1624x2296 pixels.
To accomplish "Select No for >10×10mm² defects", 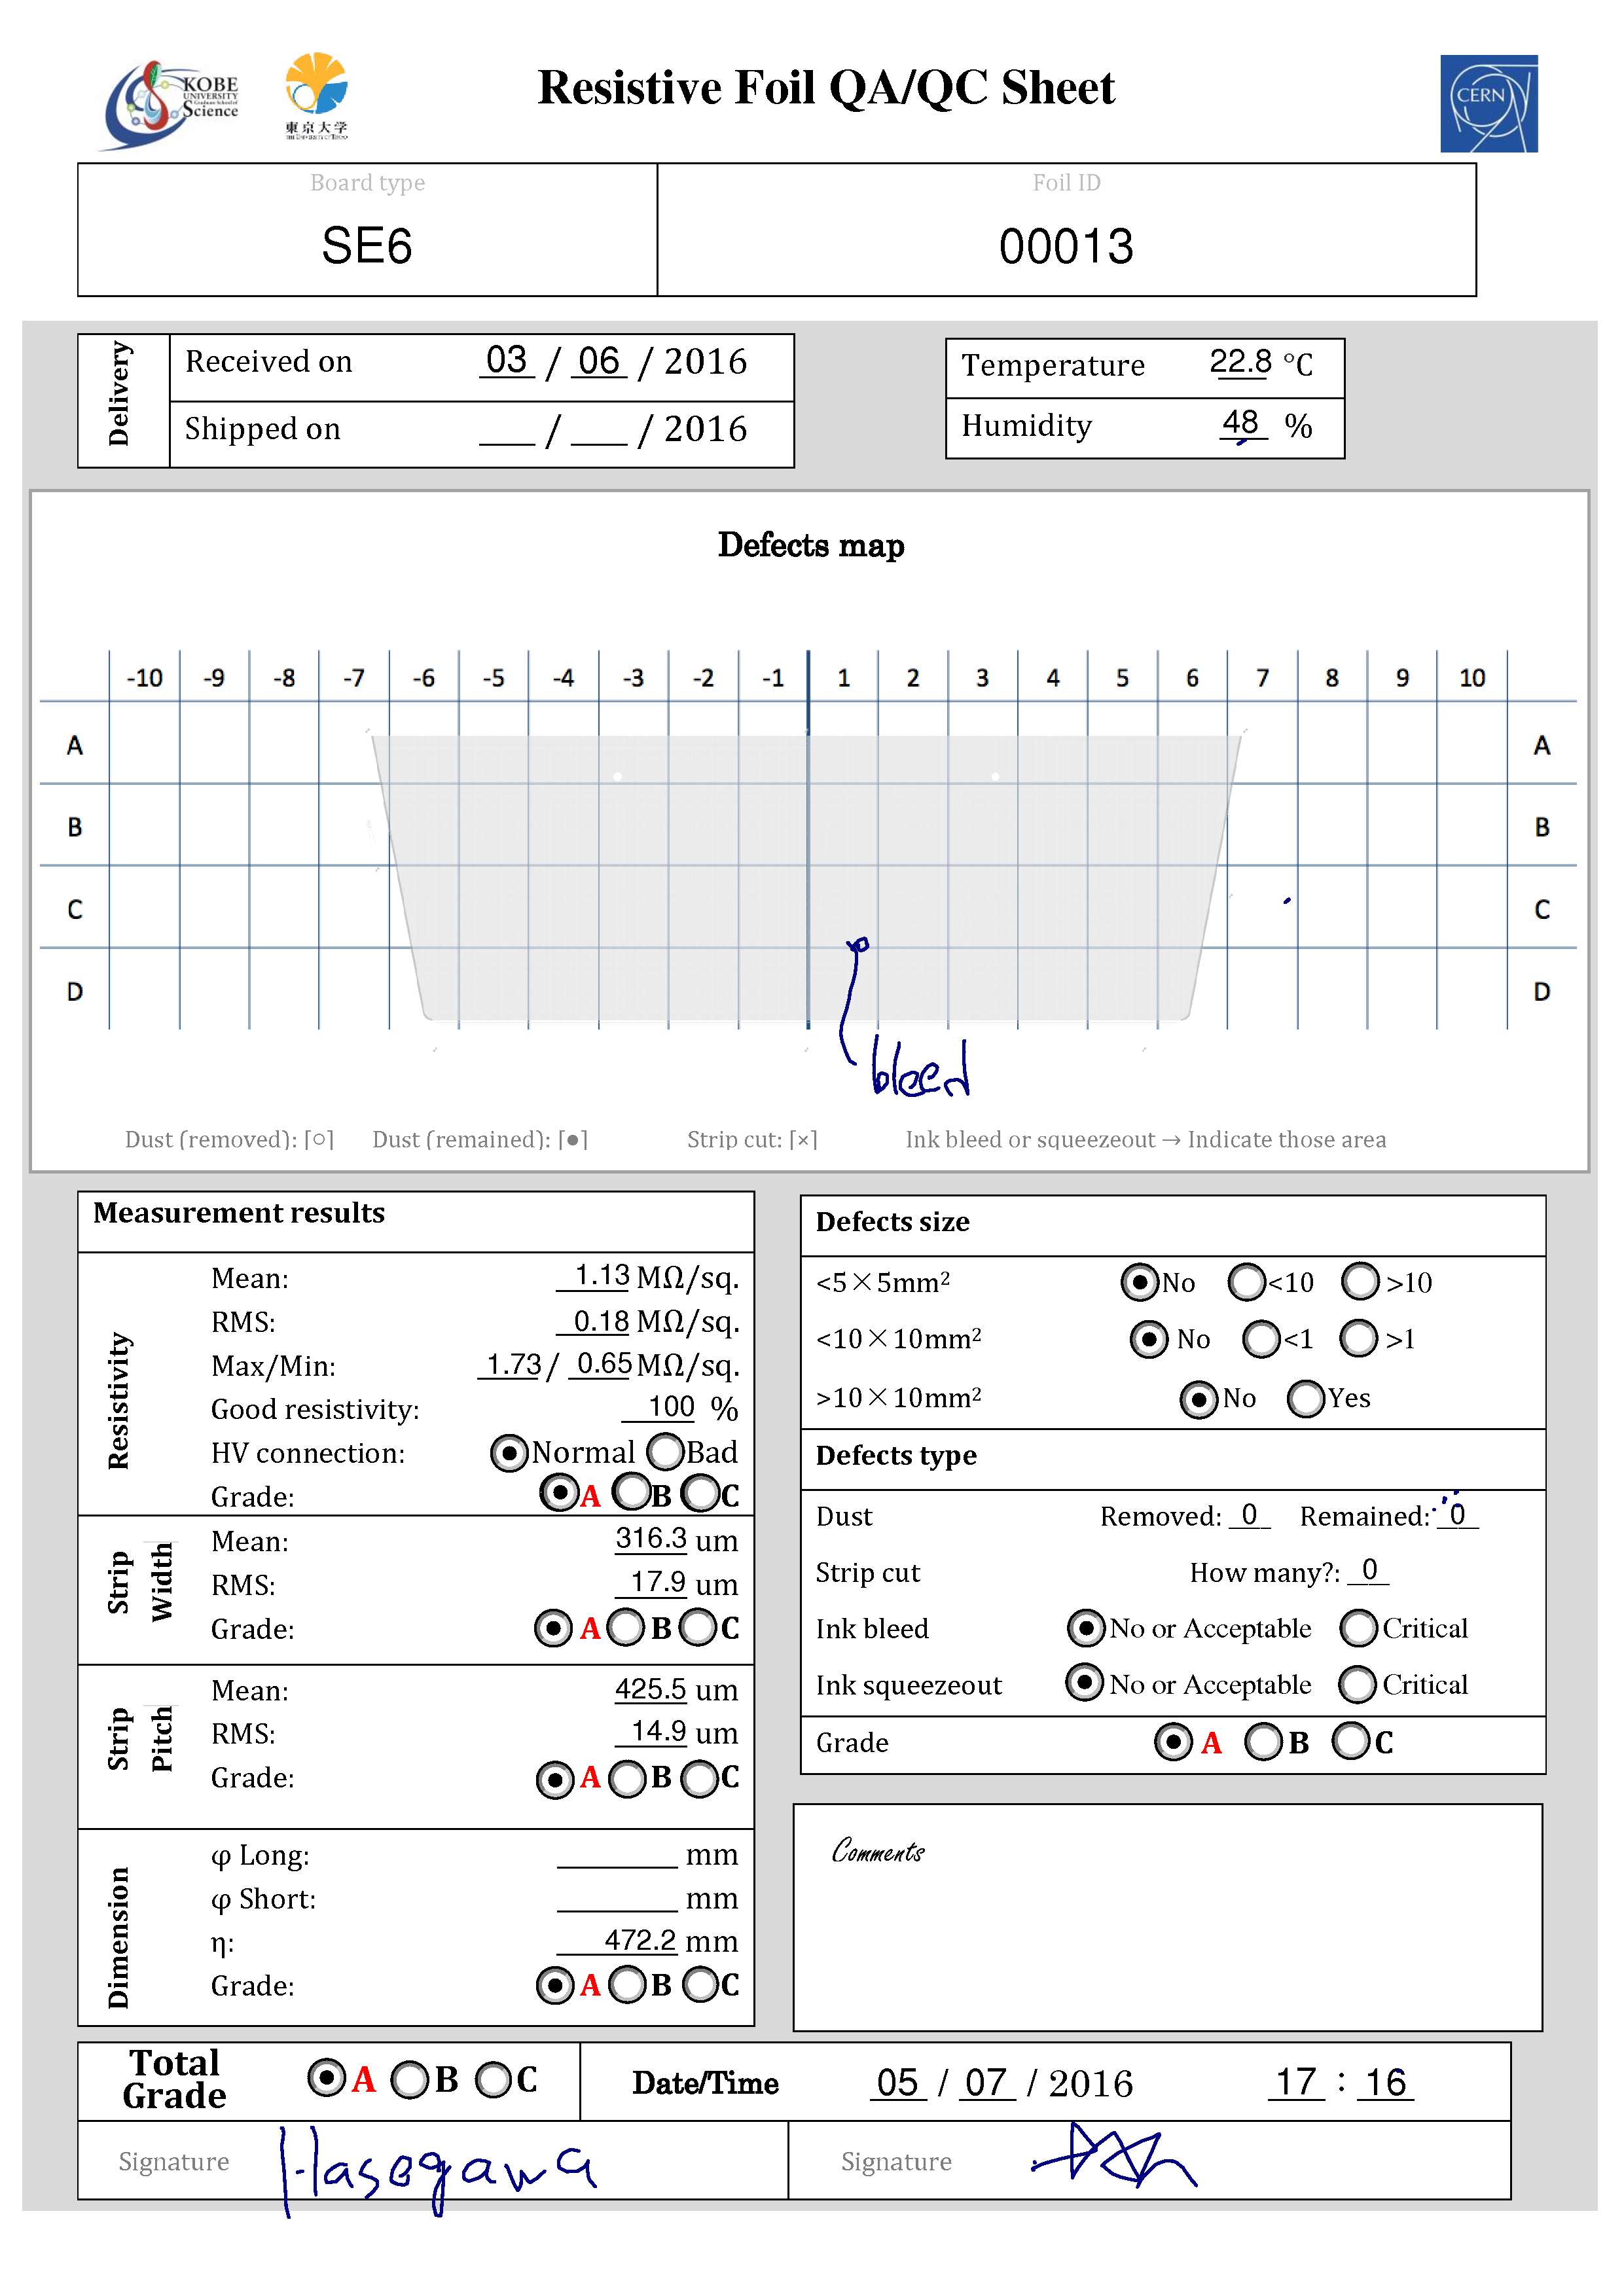I will pos(1199,1399).
